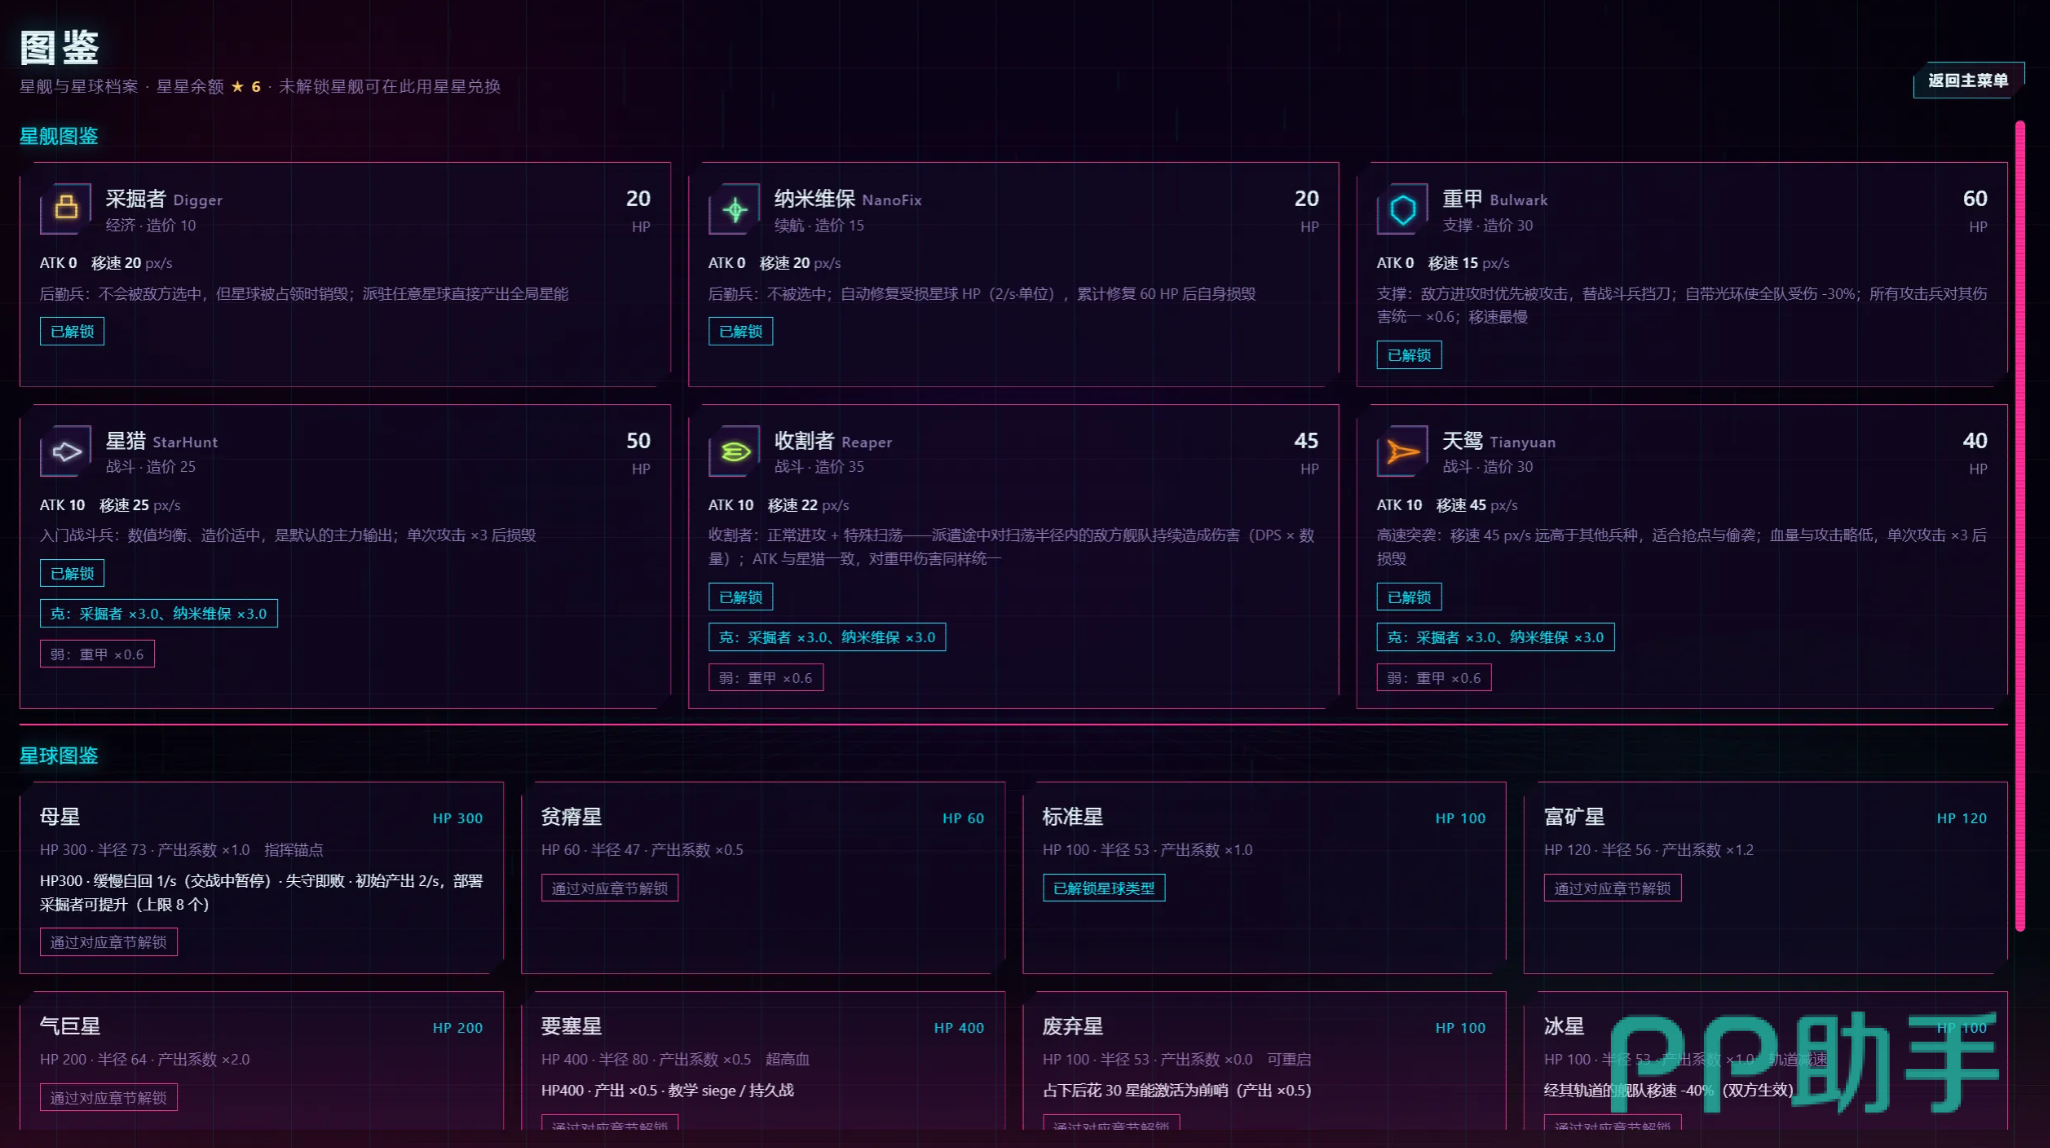Click 通过对应章节解锁 on 贫瘠星 card
The width and height of the screenshot is (2050, 1148).
coord(610,888)
